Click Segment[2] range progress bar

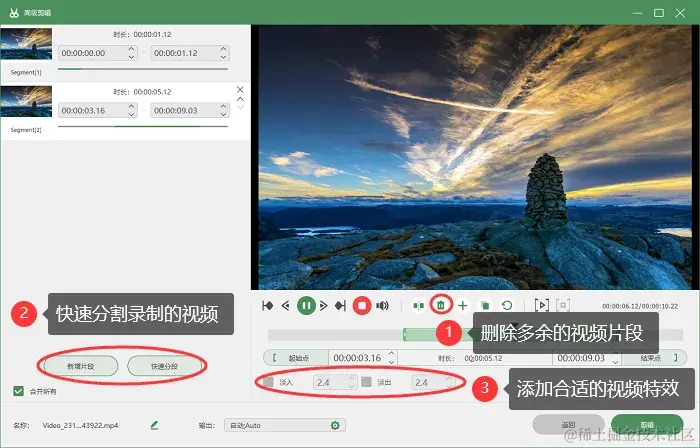pyautogui.click(x=143, y=126)
